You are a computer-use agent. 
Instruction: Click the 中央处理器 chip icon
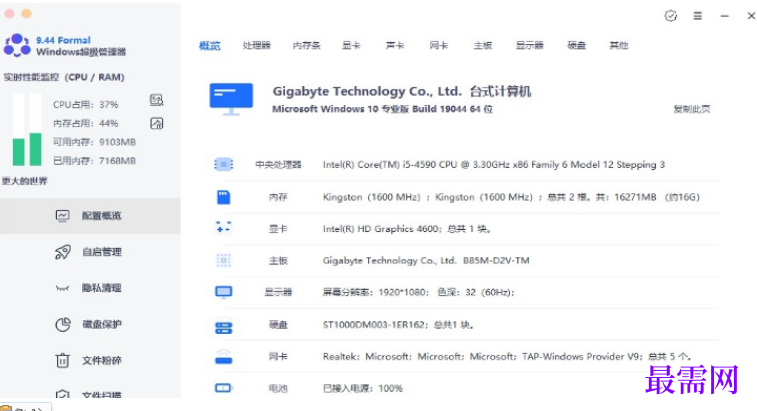pos(224,165)
